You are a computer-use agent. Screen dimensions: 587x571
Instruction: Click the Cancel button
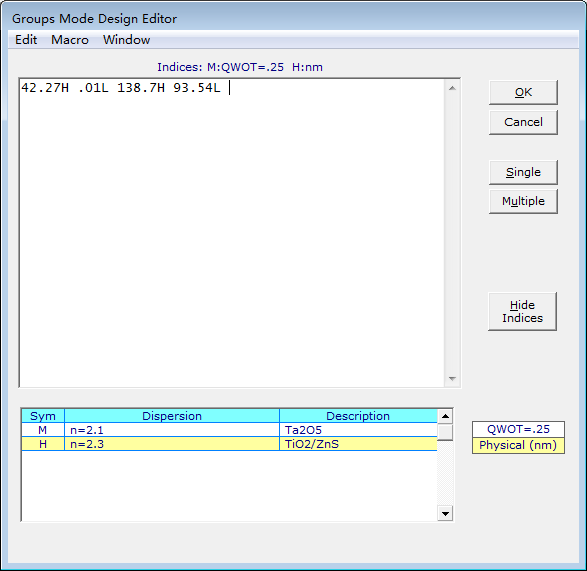[523, 122]
